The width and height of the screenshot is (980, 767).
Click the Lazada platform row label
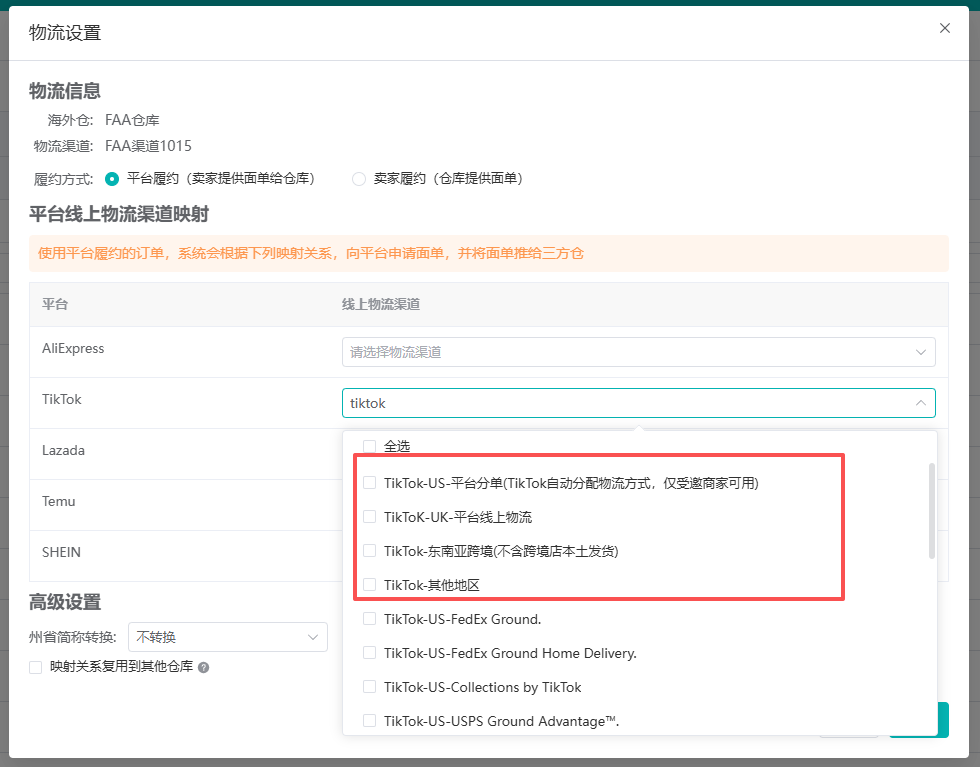63,450
